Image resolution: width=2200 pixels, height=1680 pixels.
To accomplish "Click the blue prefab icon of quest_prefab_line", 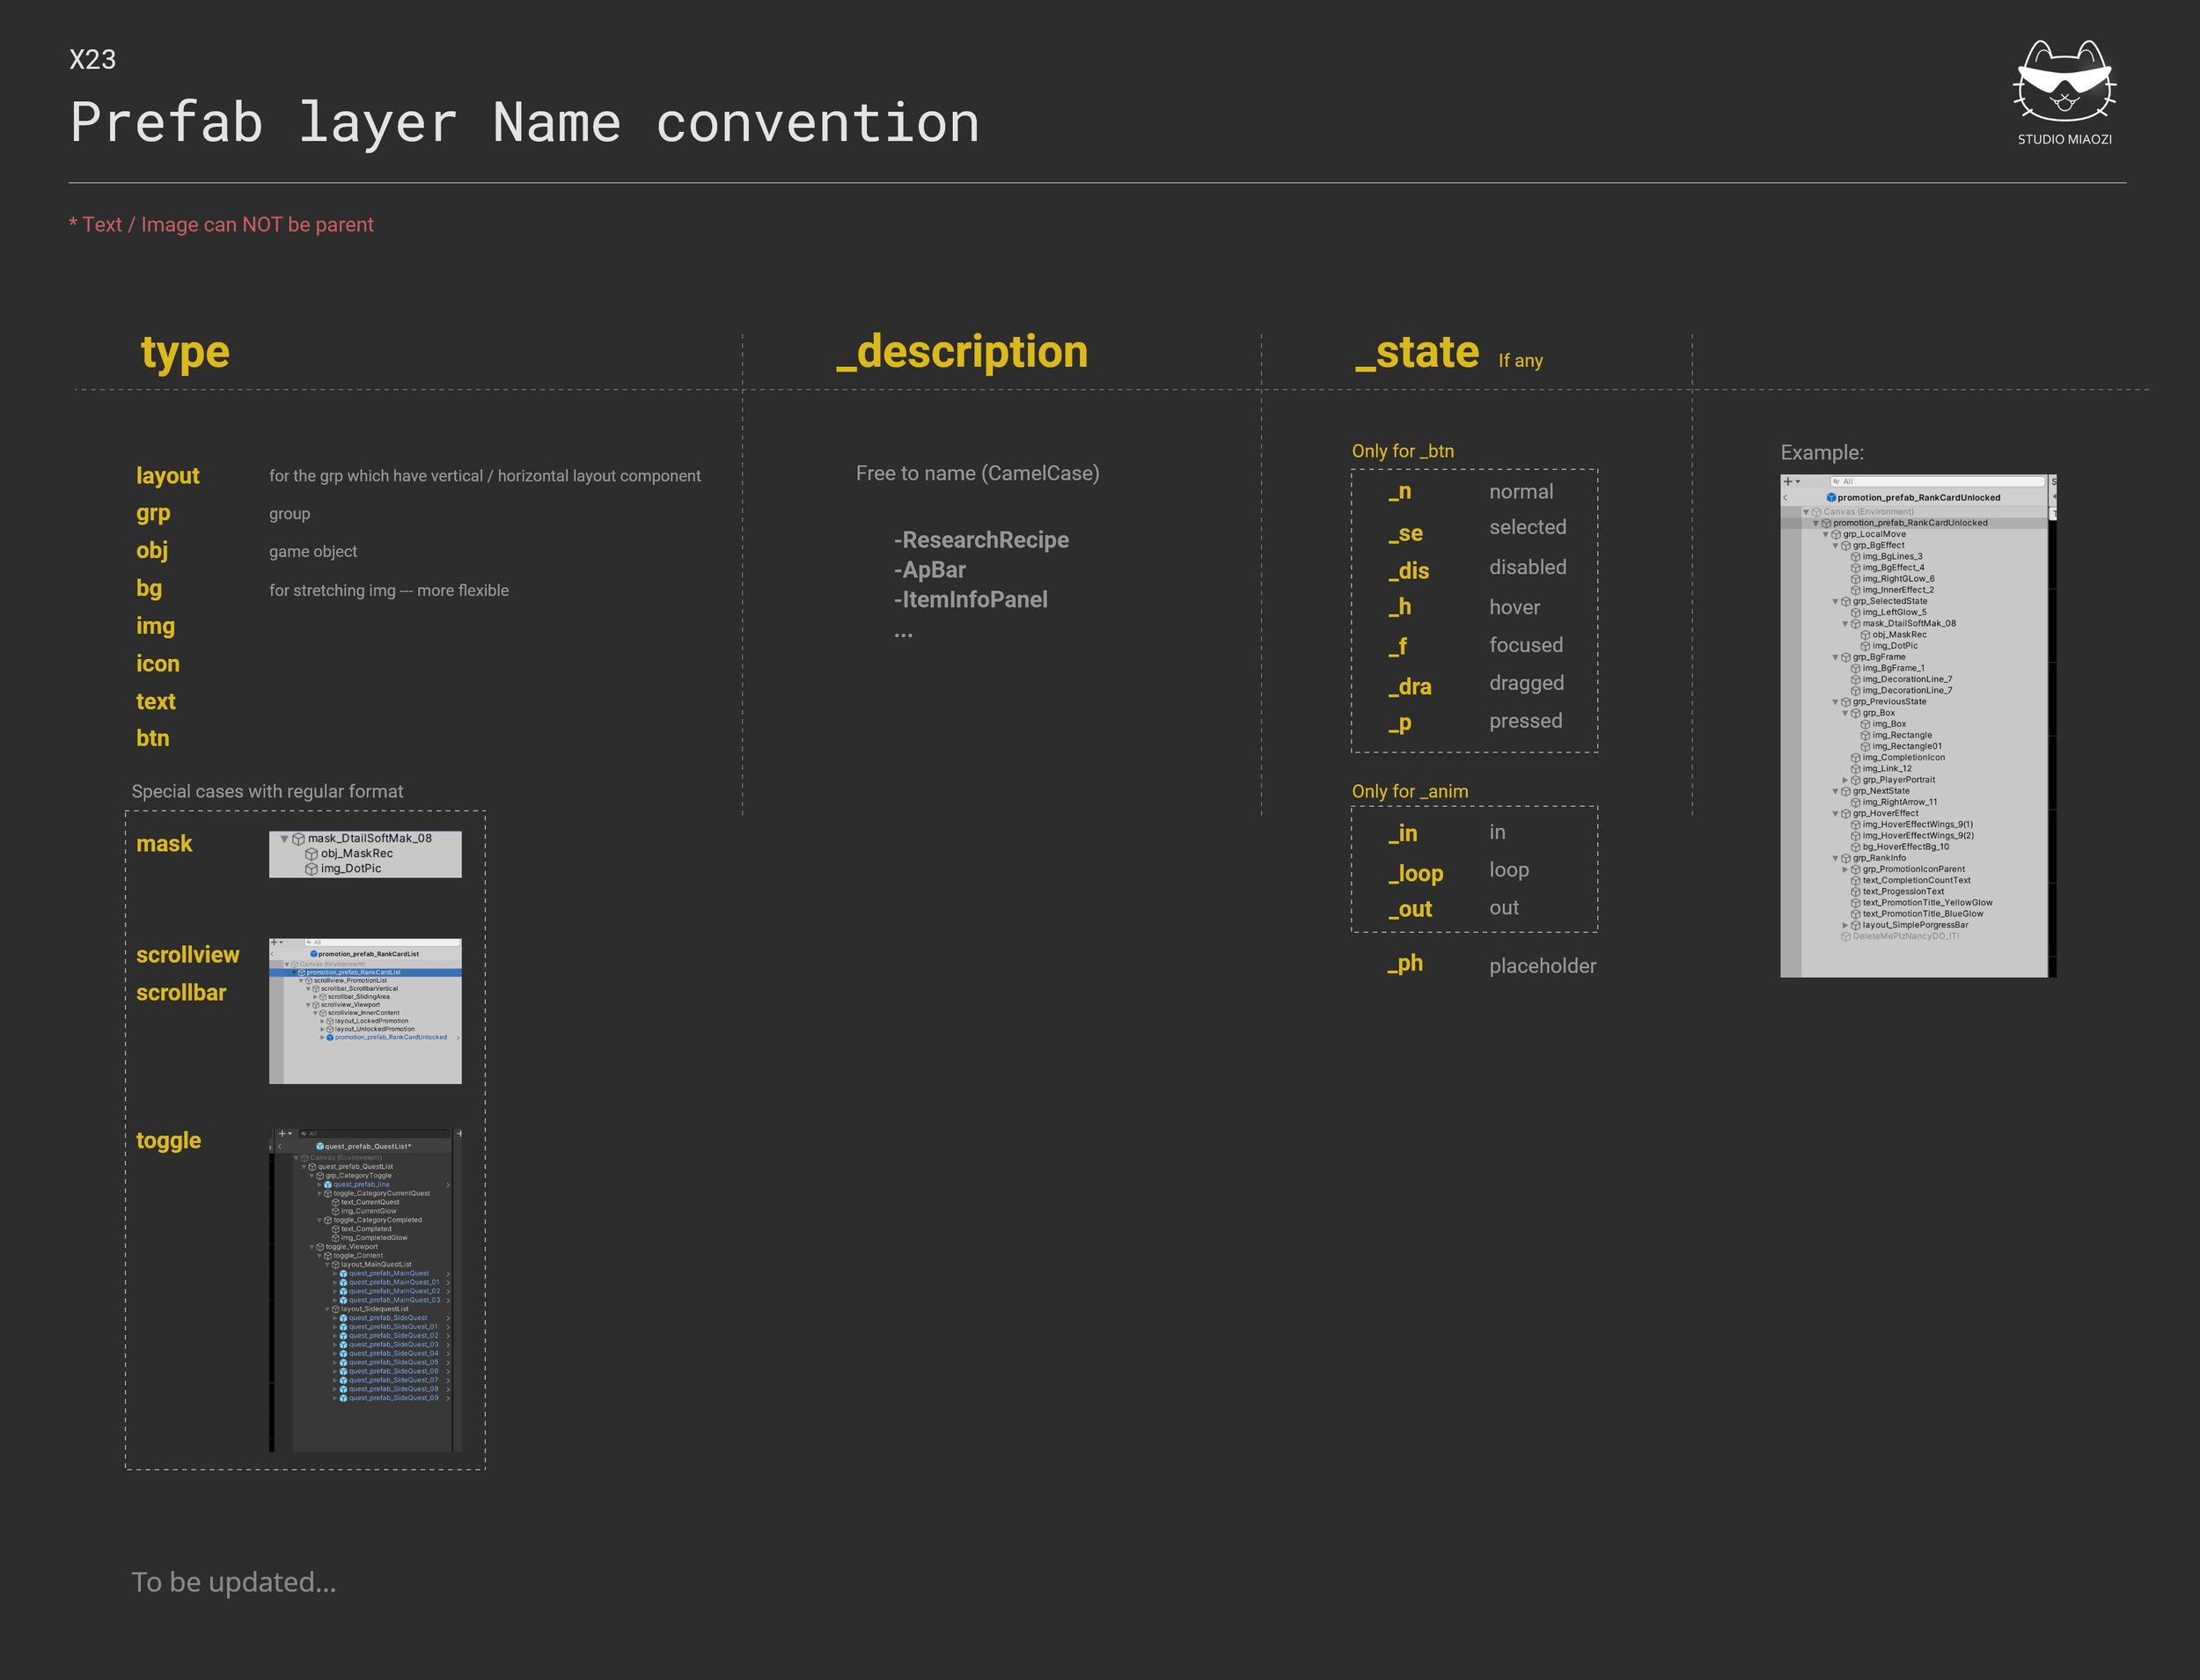I will pos(328,1185).
